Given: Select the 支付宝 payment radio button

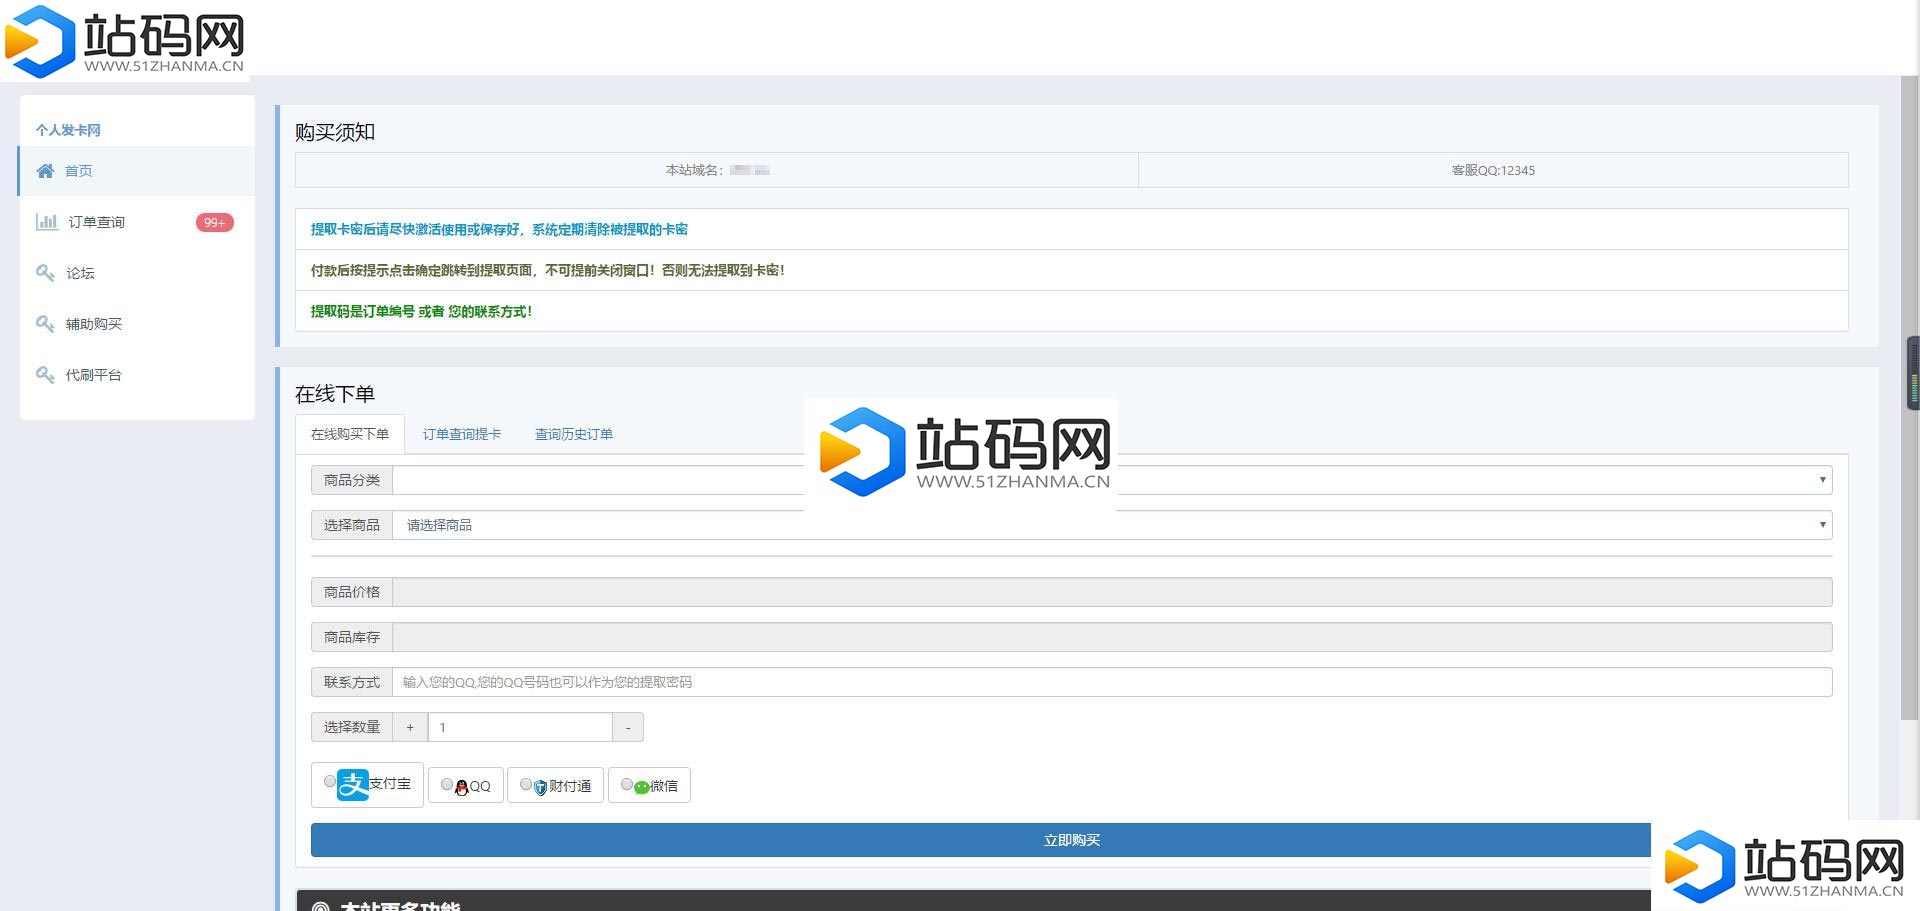Looking at the screenshot, I should (x=330, y=782).
